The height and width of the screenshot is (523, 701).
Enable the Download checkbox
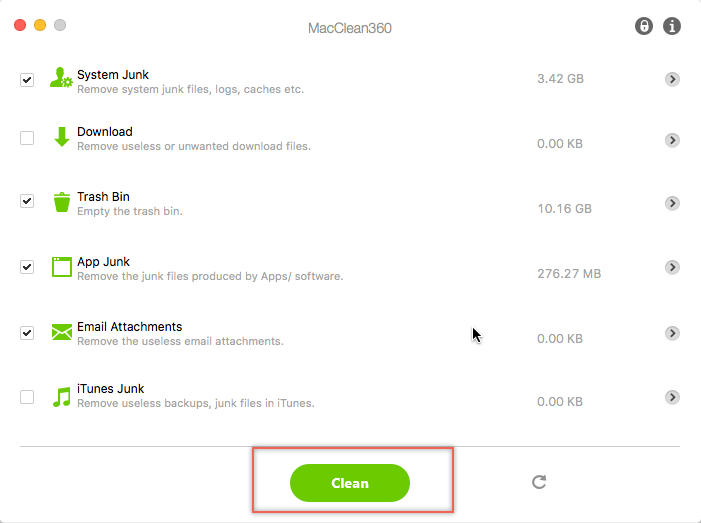click(x=27, y=138)
